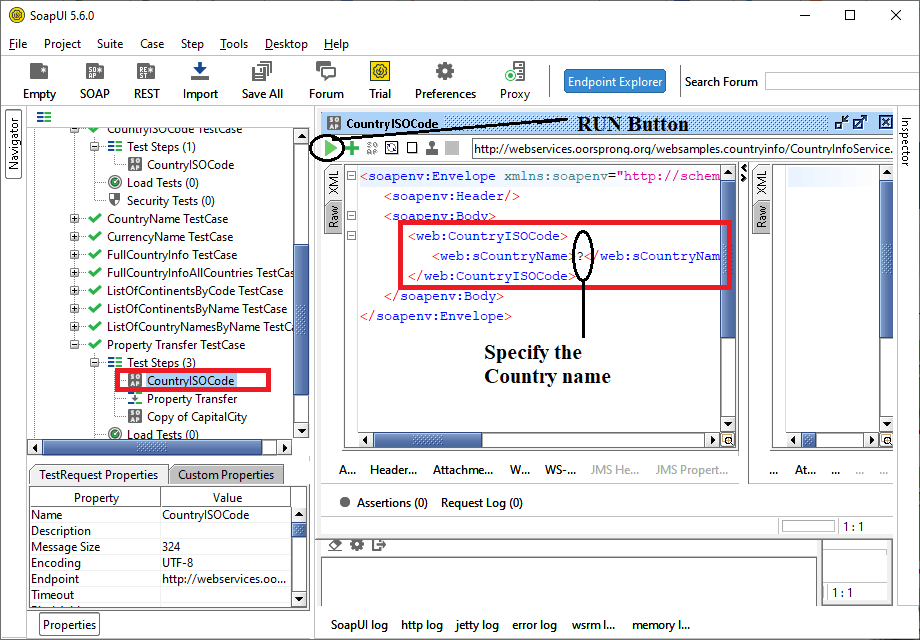Open the File menu
Image resolution: width=920 pixels, height=640 pixels.
pos(18,44)
